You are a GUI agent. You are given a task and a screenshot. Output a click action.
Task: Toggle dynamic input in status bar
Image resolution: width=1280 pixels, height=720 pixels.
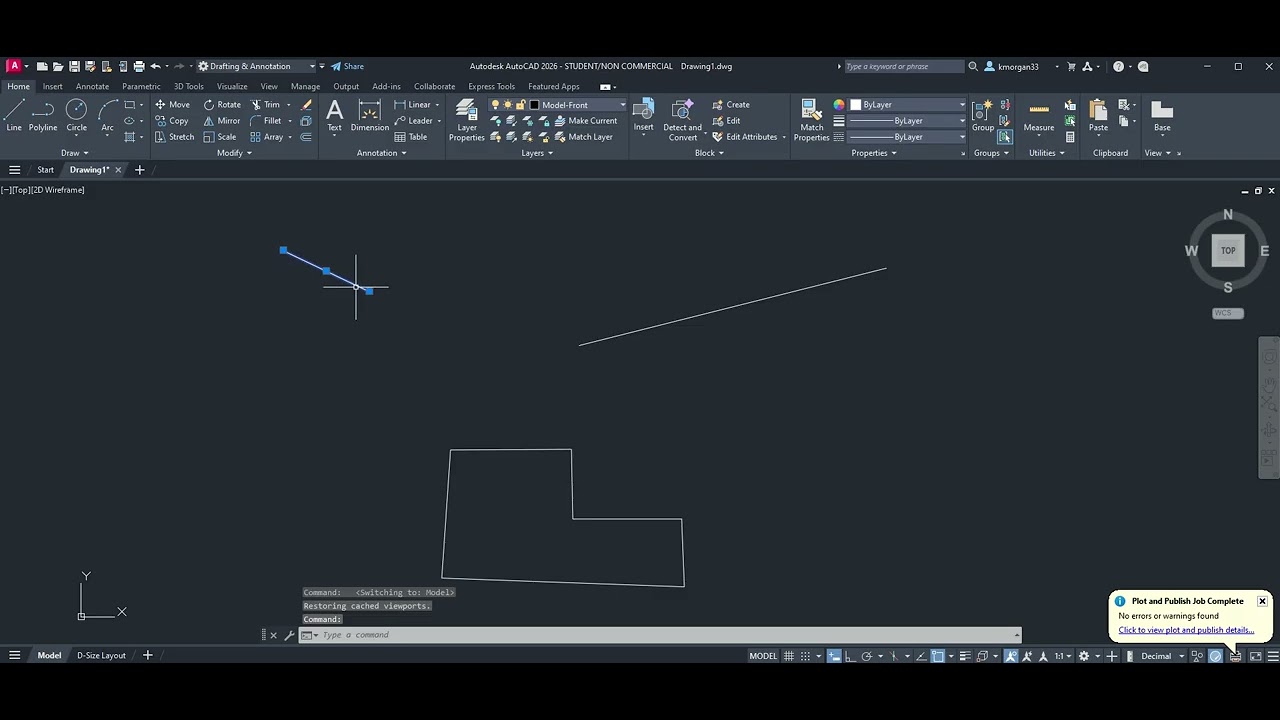pos(834,656)
